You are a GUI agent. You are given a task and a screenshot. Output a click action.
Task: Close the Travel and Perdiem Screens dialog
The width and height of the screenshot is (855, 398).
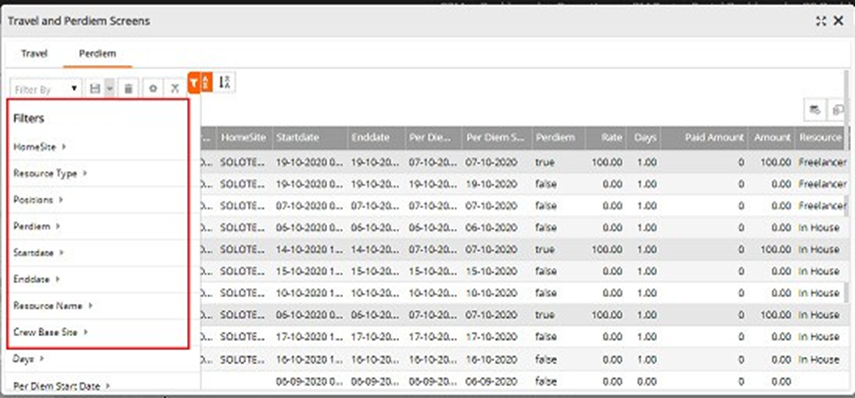[x=839, y=21]
